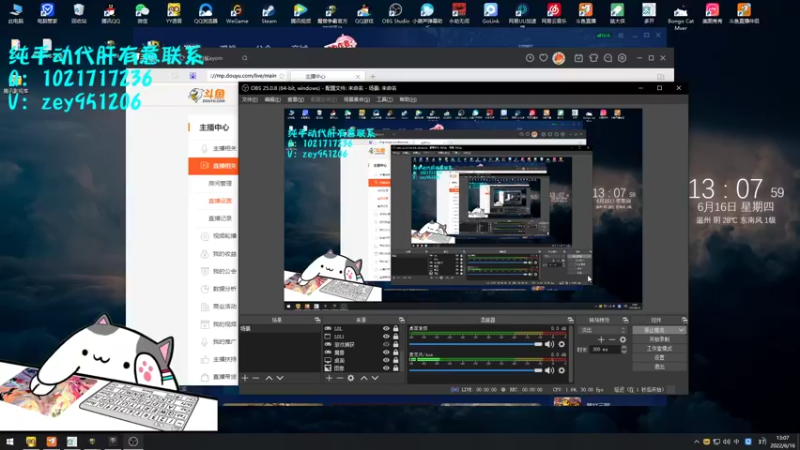This screenshot has width=800, height=450.
Task: Open the 工具 menu in OBS
Action: [x=385, y=99]
